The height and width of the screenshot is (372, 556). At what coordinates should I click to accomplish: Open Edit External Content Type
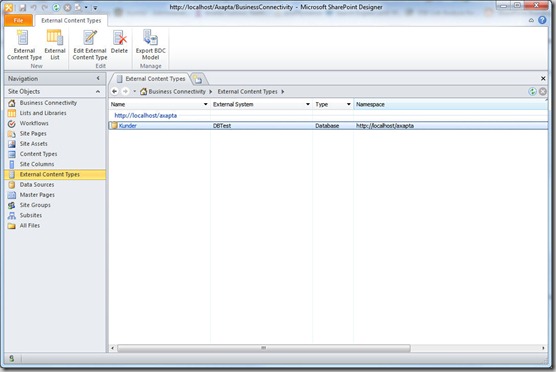(x=90, y=45)
